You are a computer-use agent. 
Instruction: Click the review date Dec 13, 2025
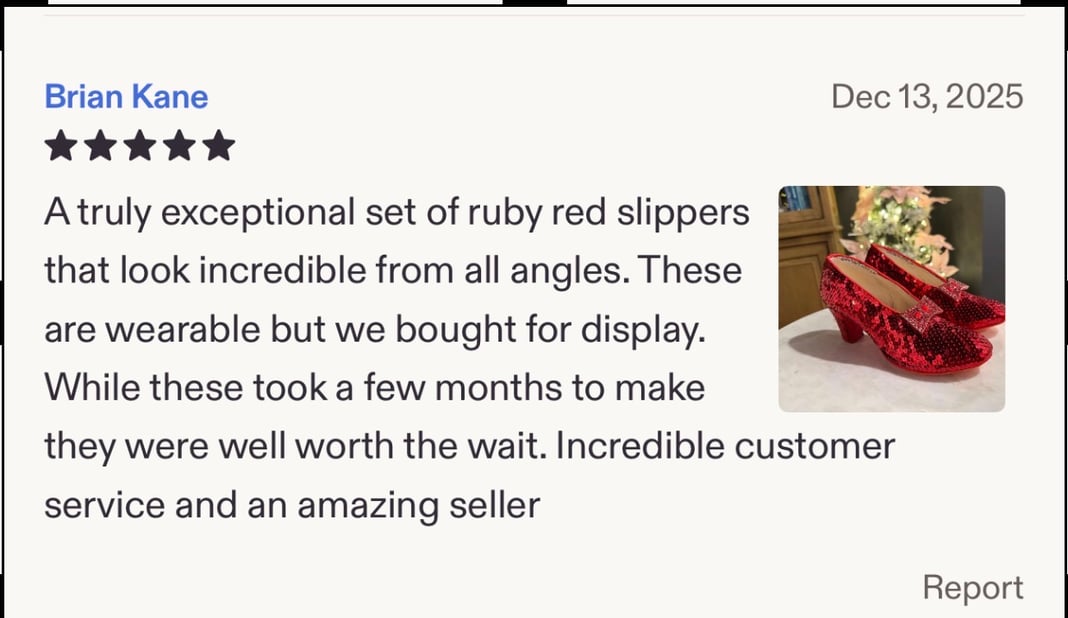[927, 97]
